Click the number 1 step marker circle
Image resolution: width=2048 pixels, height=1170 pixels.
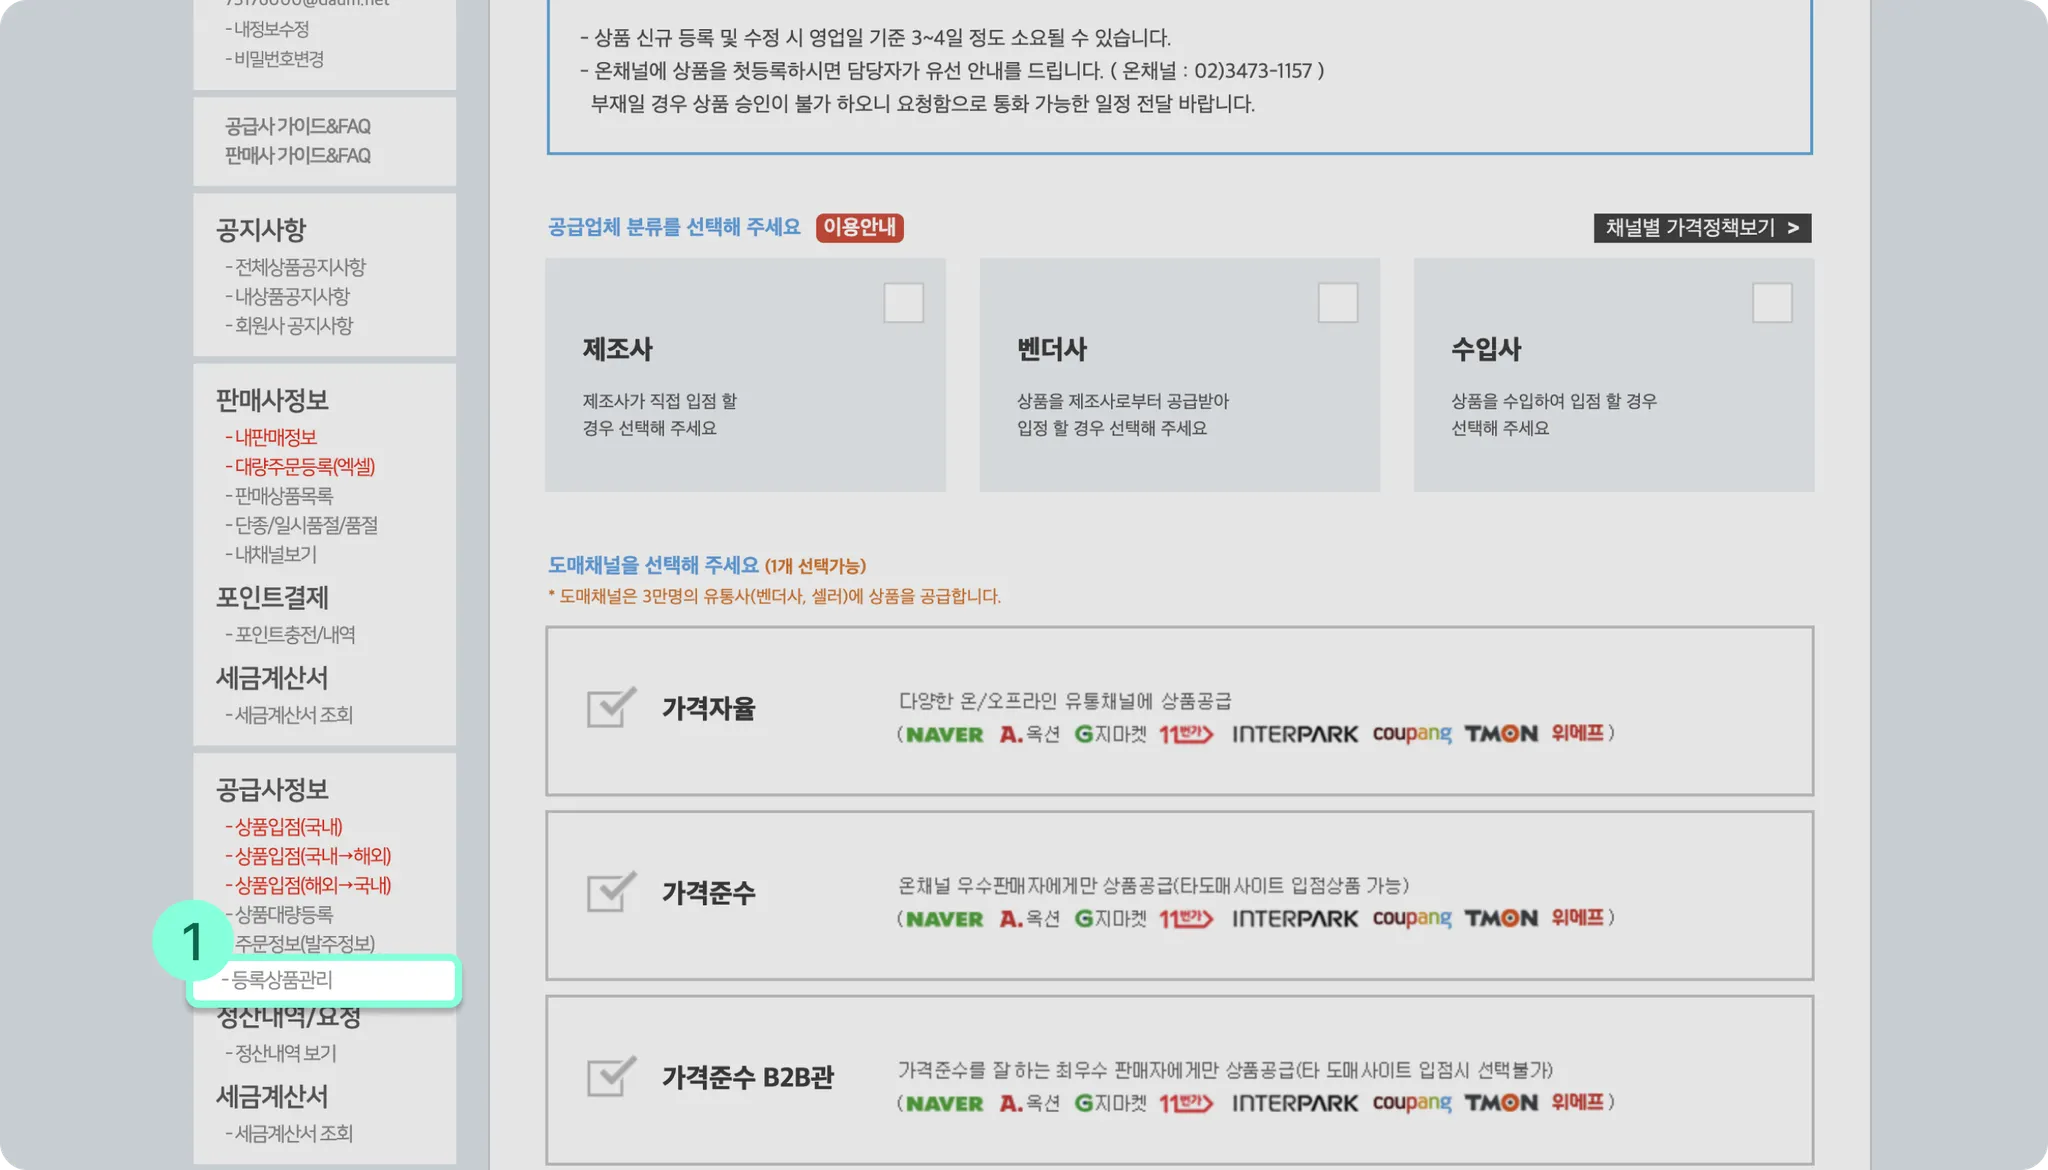click(x=192, y=940)
